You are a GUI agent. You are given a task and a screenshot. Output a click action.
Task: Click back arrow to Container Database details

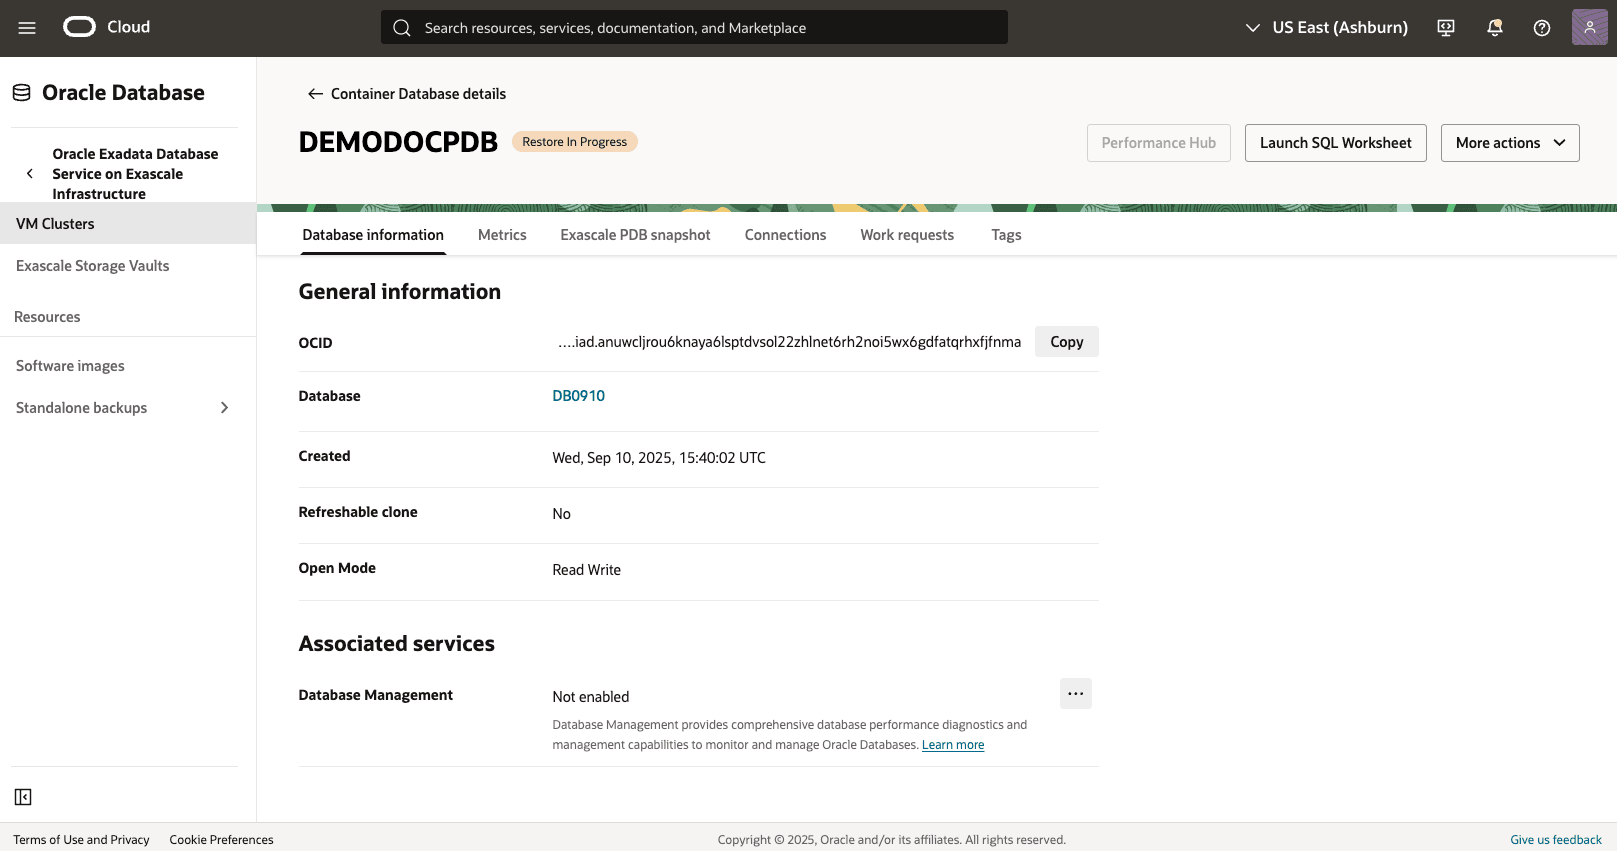315,94
